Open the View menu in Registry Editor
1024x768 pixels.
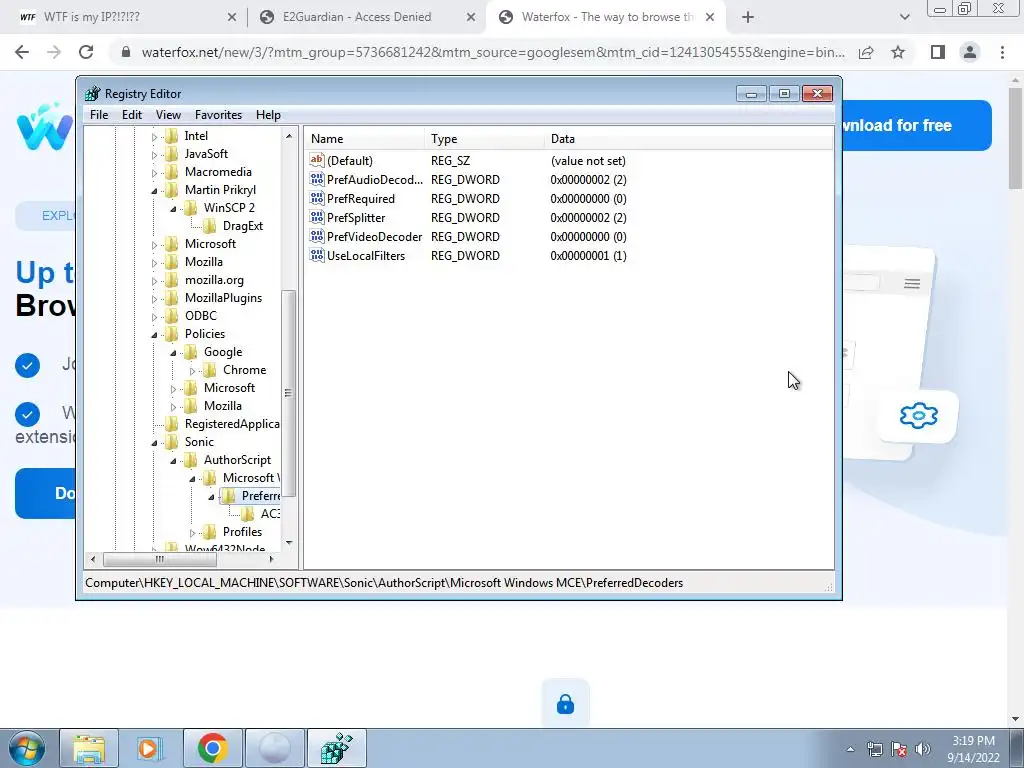click(x=168, y=115)
